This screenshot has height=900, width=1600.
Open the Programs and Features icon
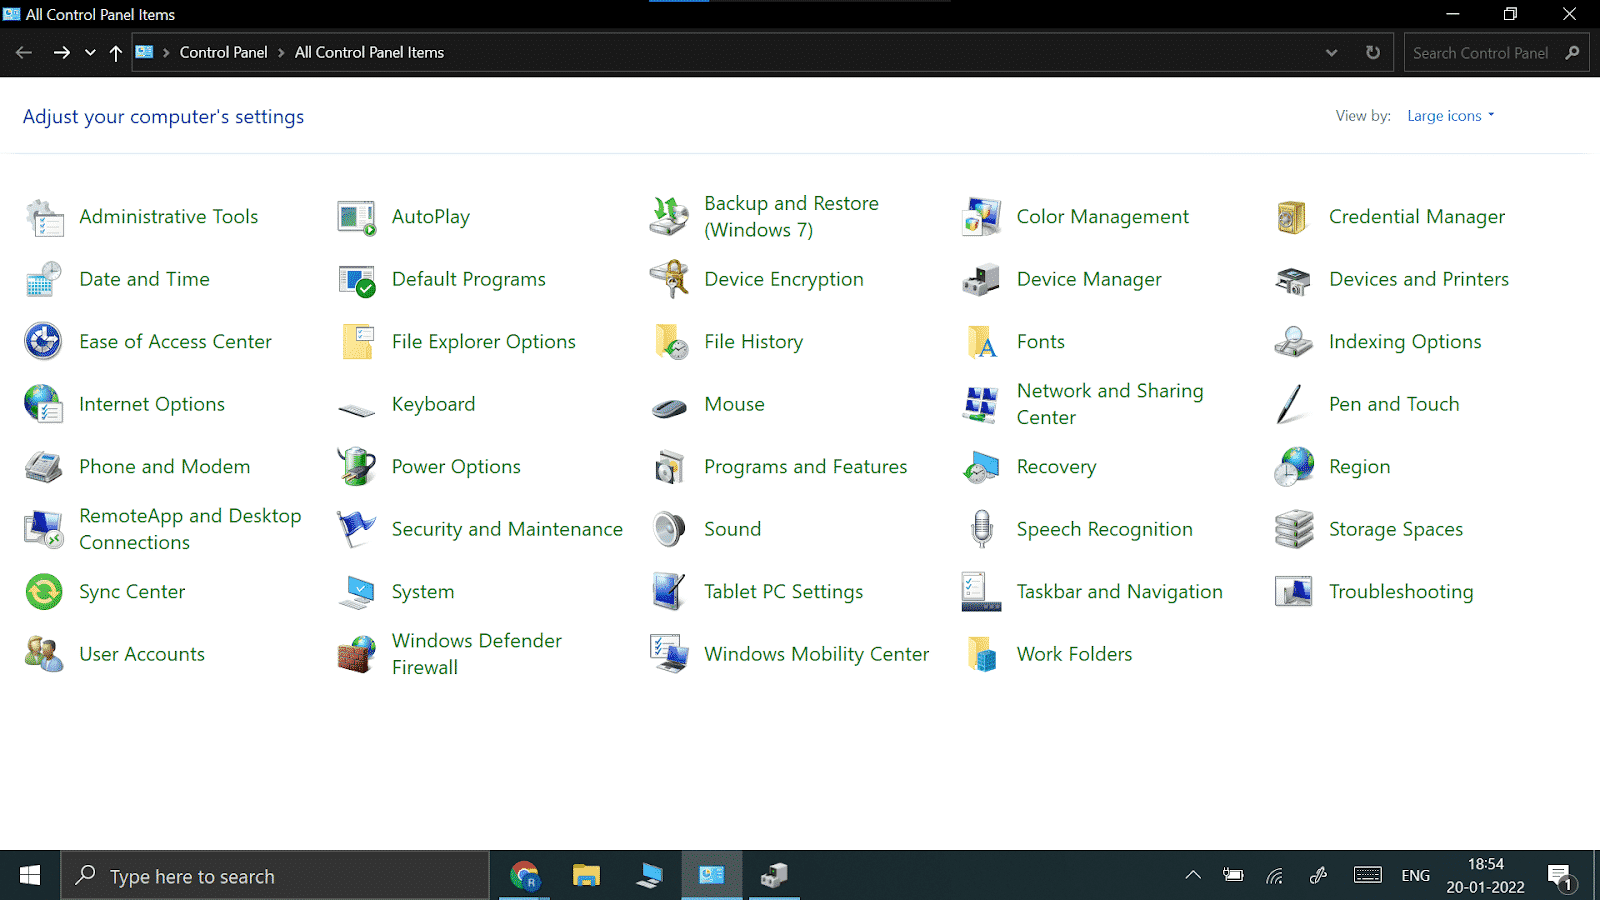669,467
